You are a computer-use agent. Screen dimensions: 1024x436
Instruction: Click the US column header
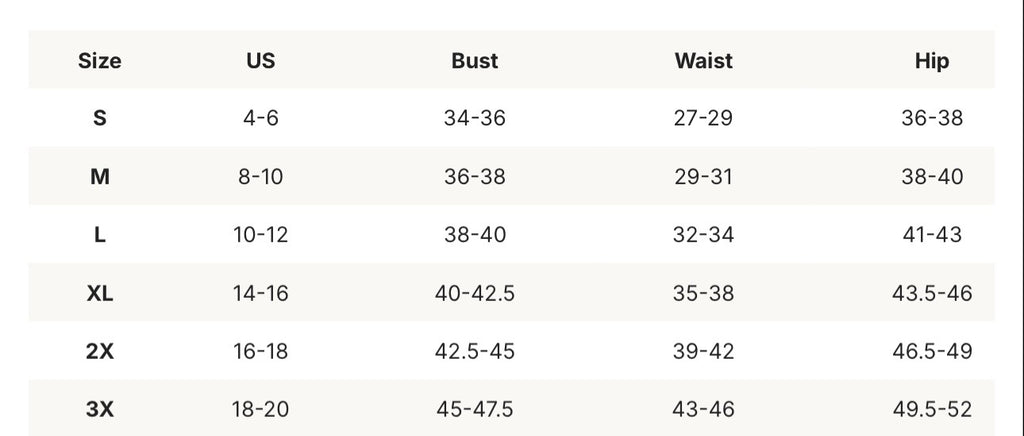[x=261, y=61]
